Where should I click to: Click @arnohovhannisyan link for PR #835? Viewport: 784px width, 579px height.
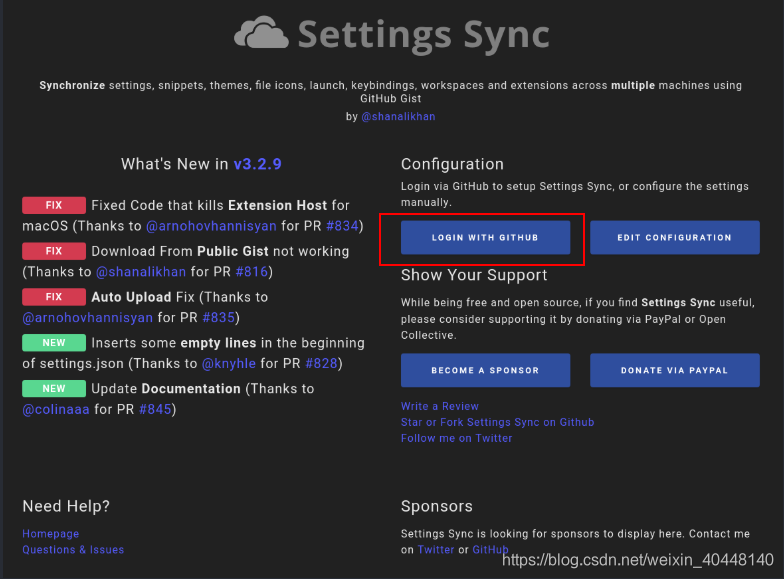tap(88, 318)
